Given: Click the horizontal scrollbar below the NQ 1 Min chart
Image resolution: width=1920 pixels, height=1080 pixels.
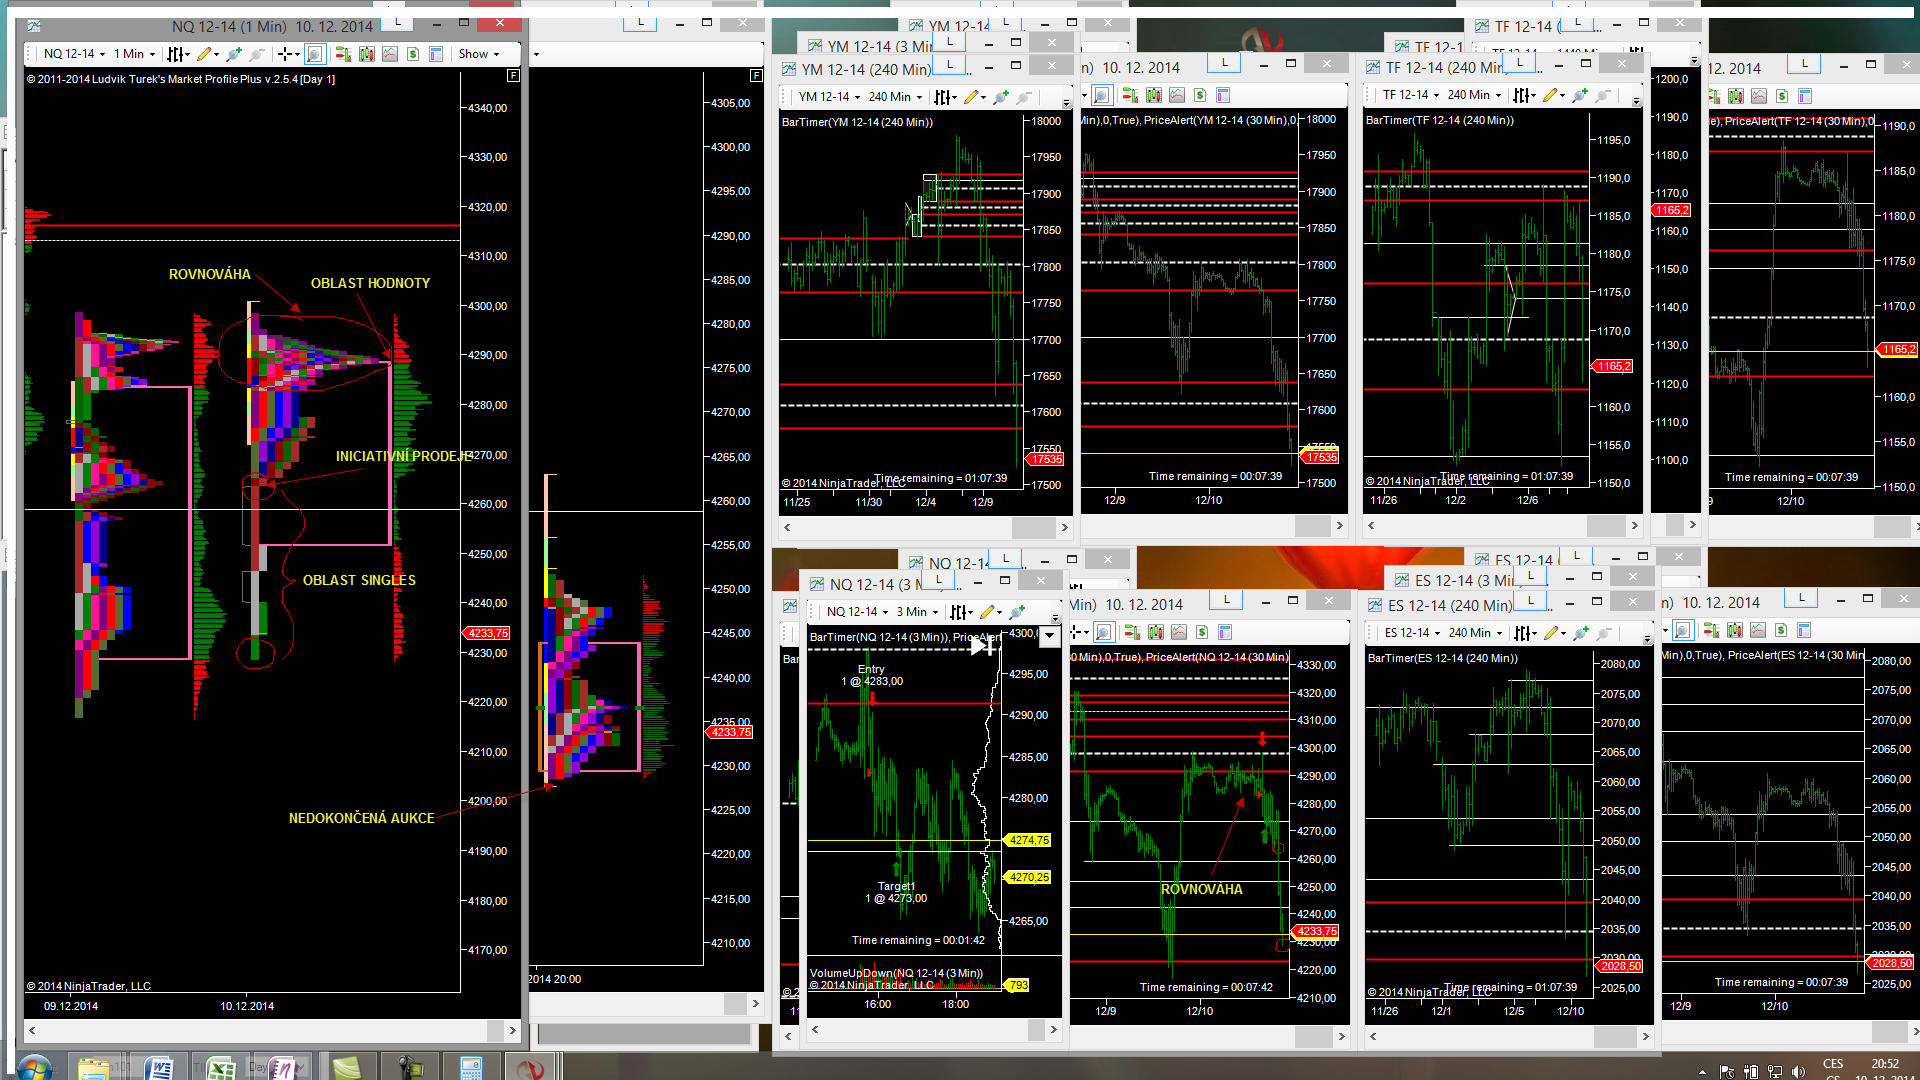Looking at the screenshot, I should [270, 1030].
